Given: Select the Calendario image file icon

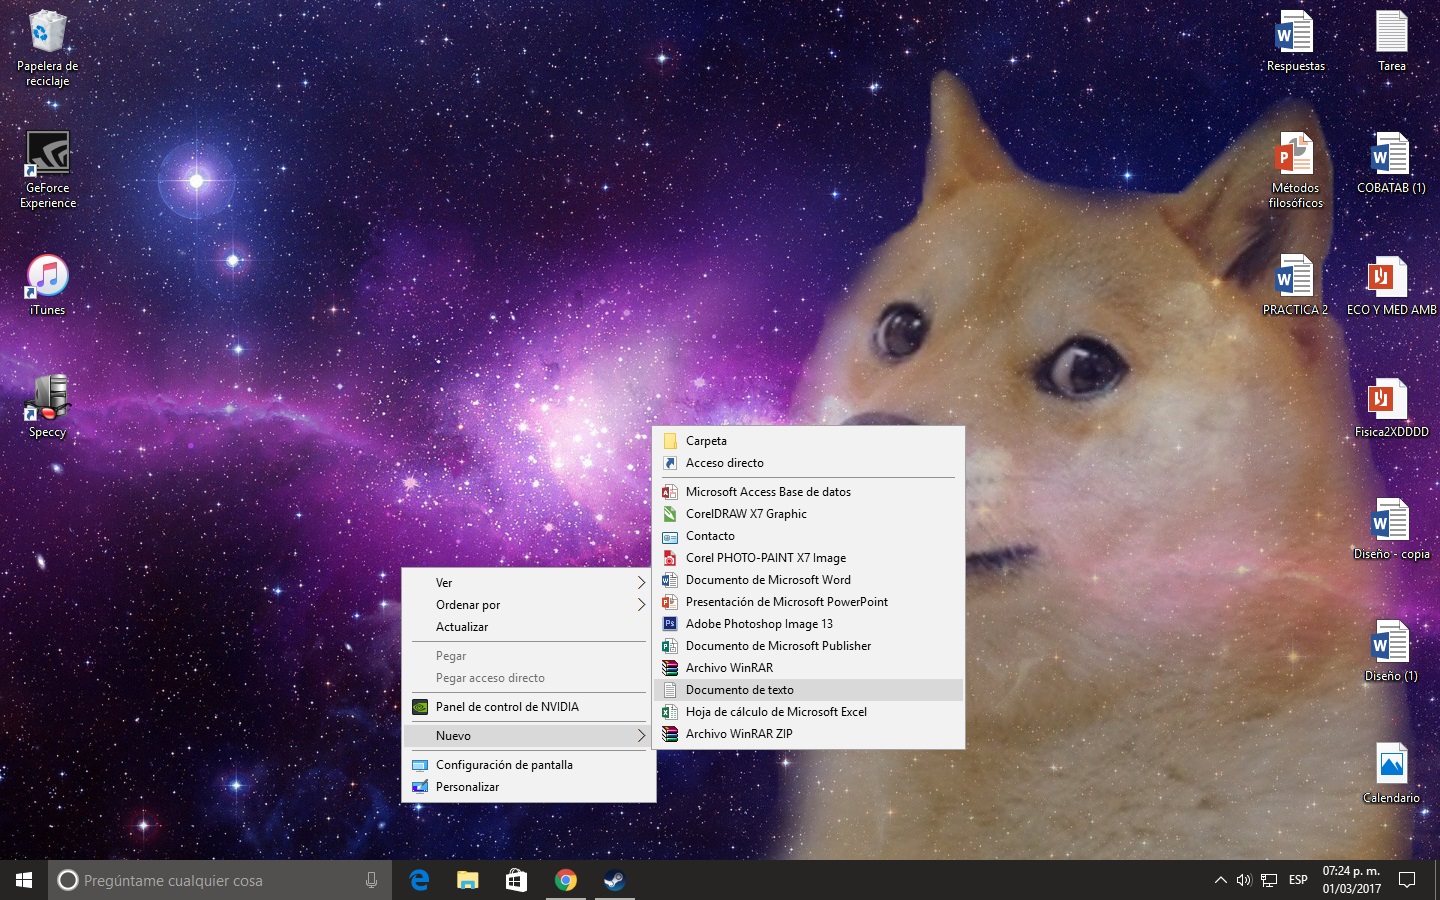Looking at the screenshot, I should point(1391,774).
